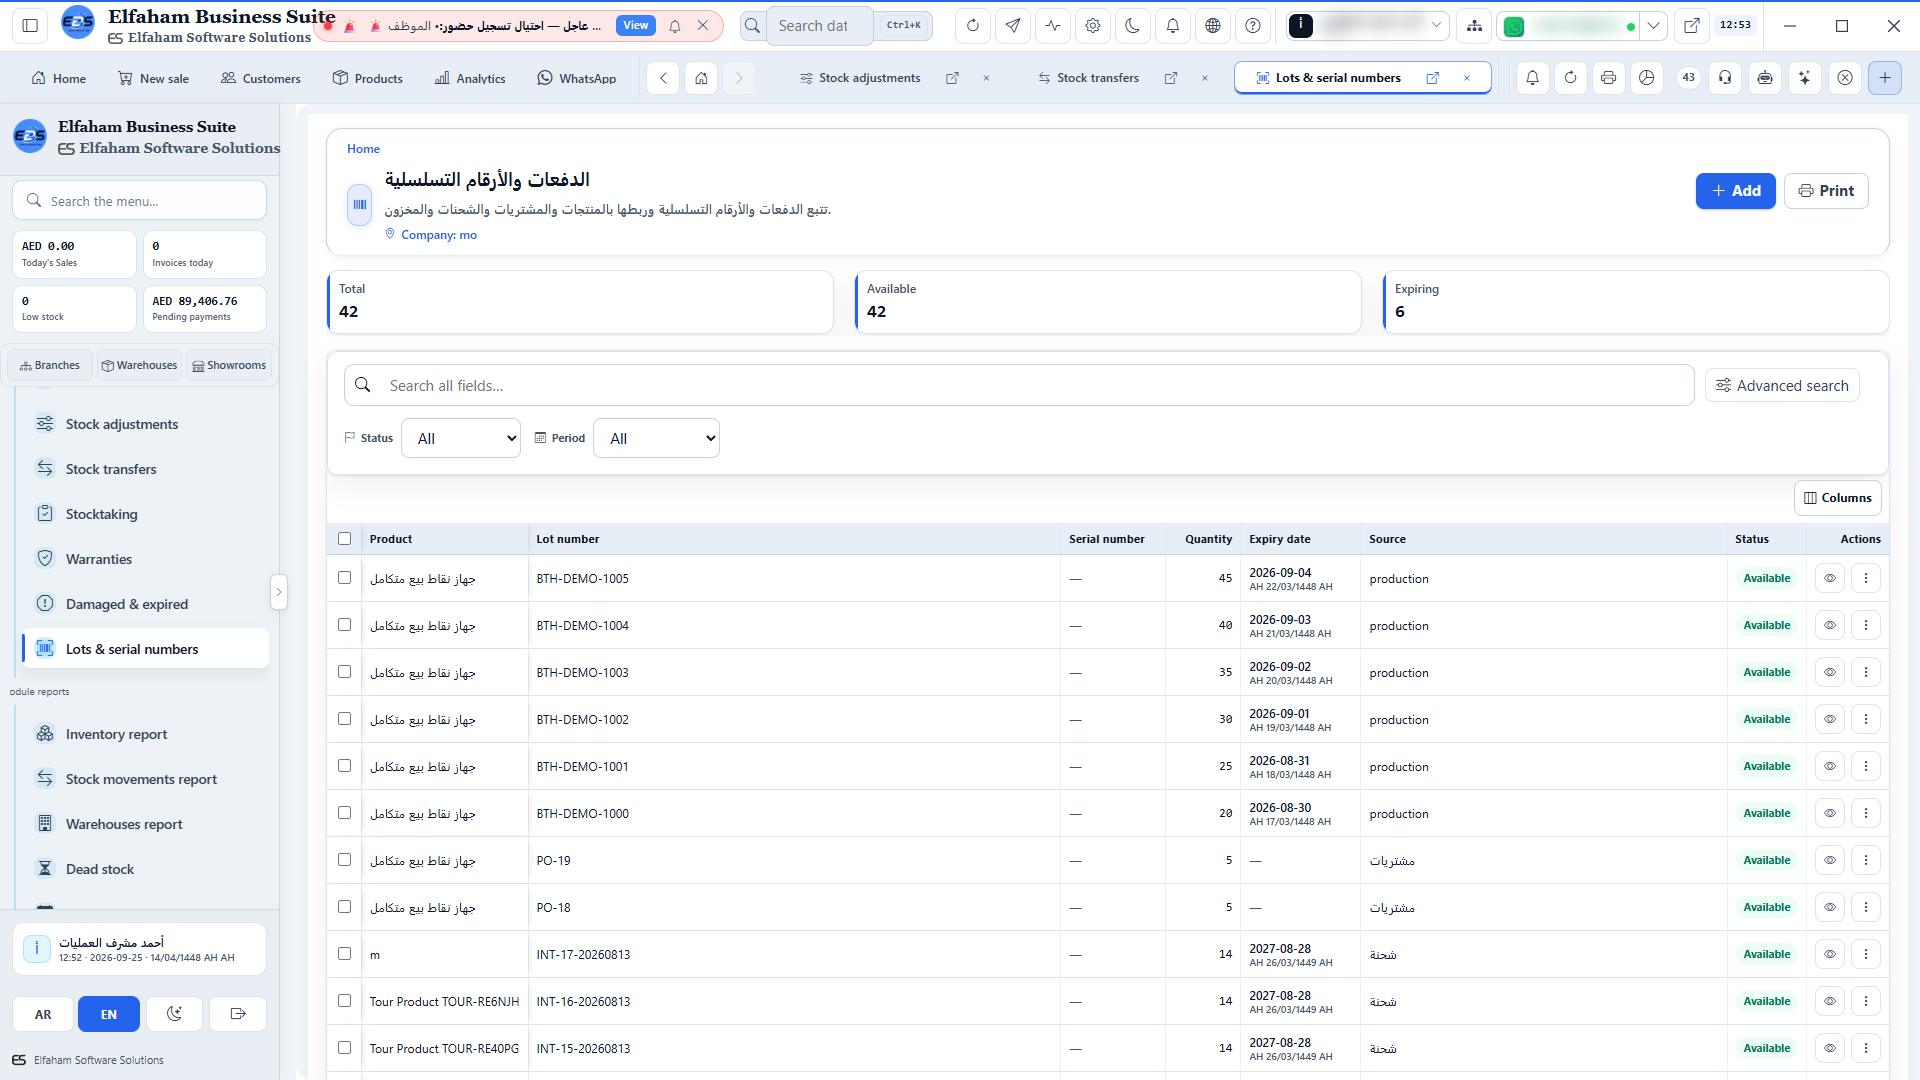Click the pie chart icon in toolbar
The height and width of the screenshot is (1080, 1920).
click(1647, 78)
